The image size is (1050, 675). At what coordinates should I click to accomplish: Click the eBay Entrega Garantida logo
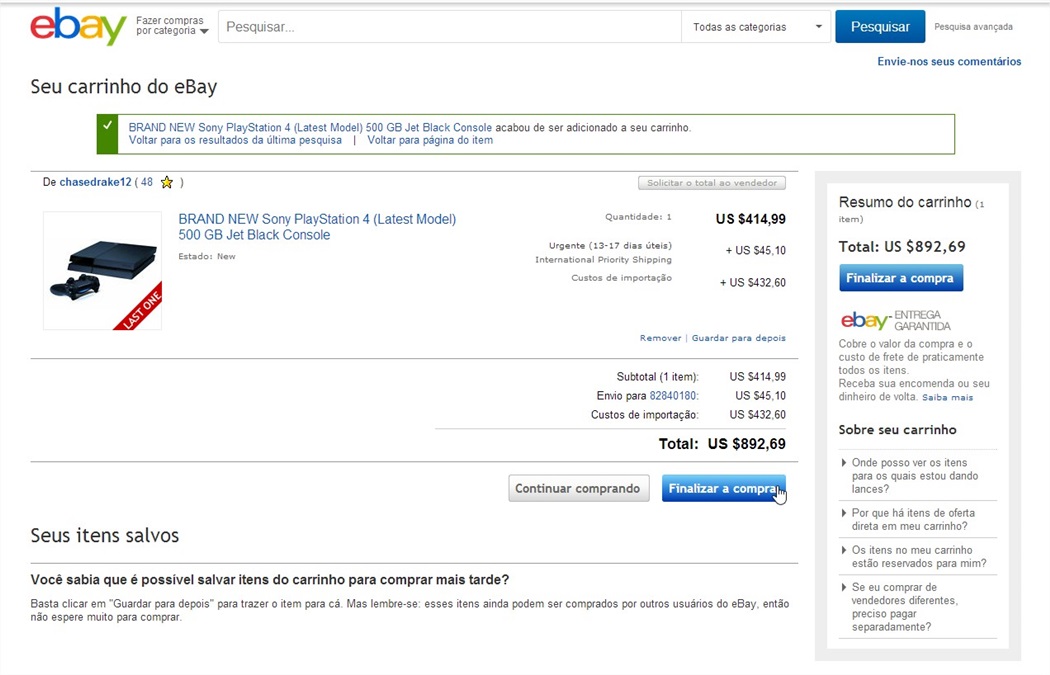pyautogui.click(x=895, y=321)
